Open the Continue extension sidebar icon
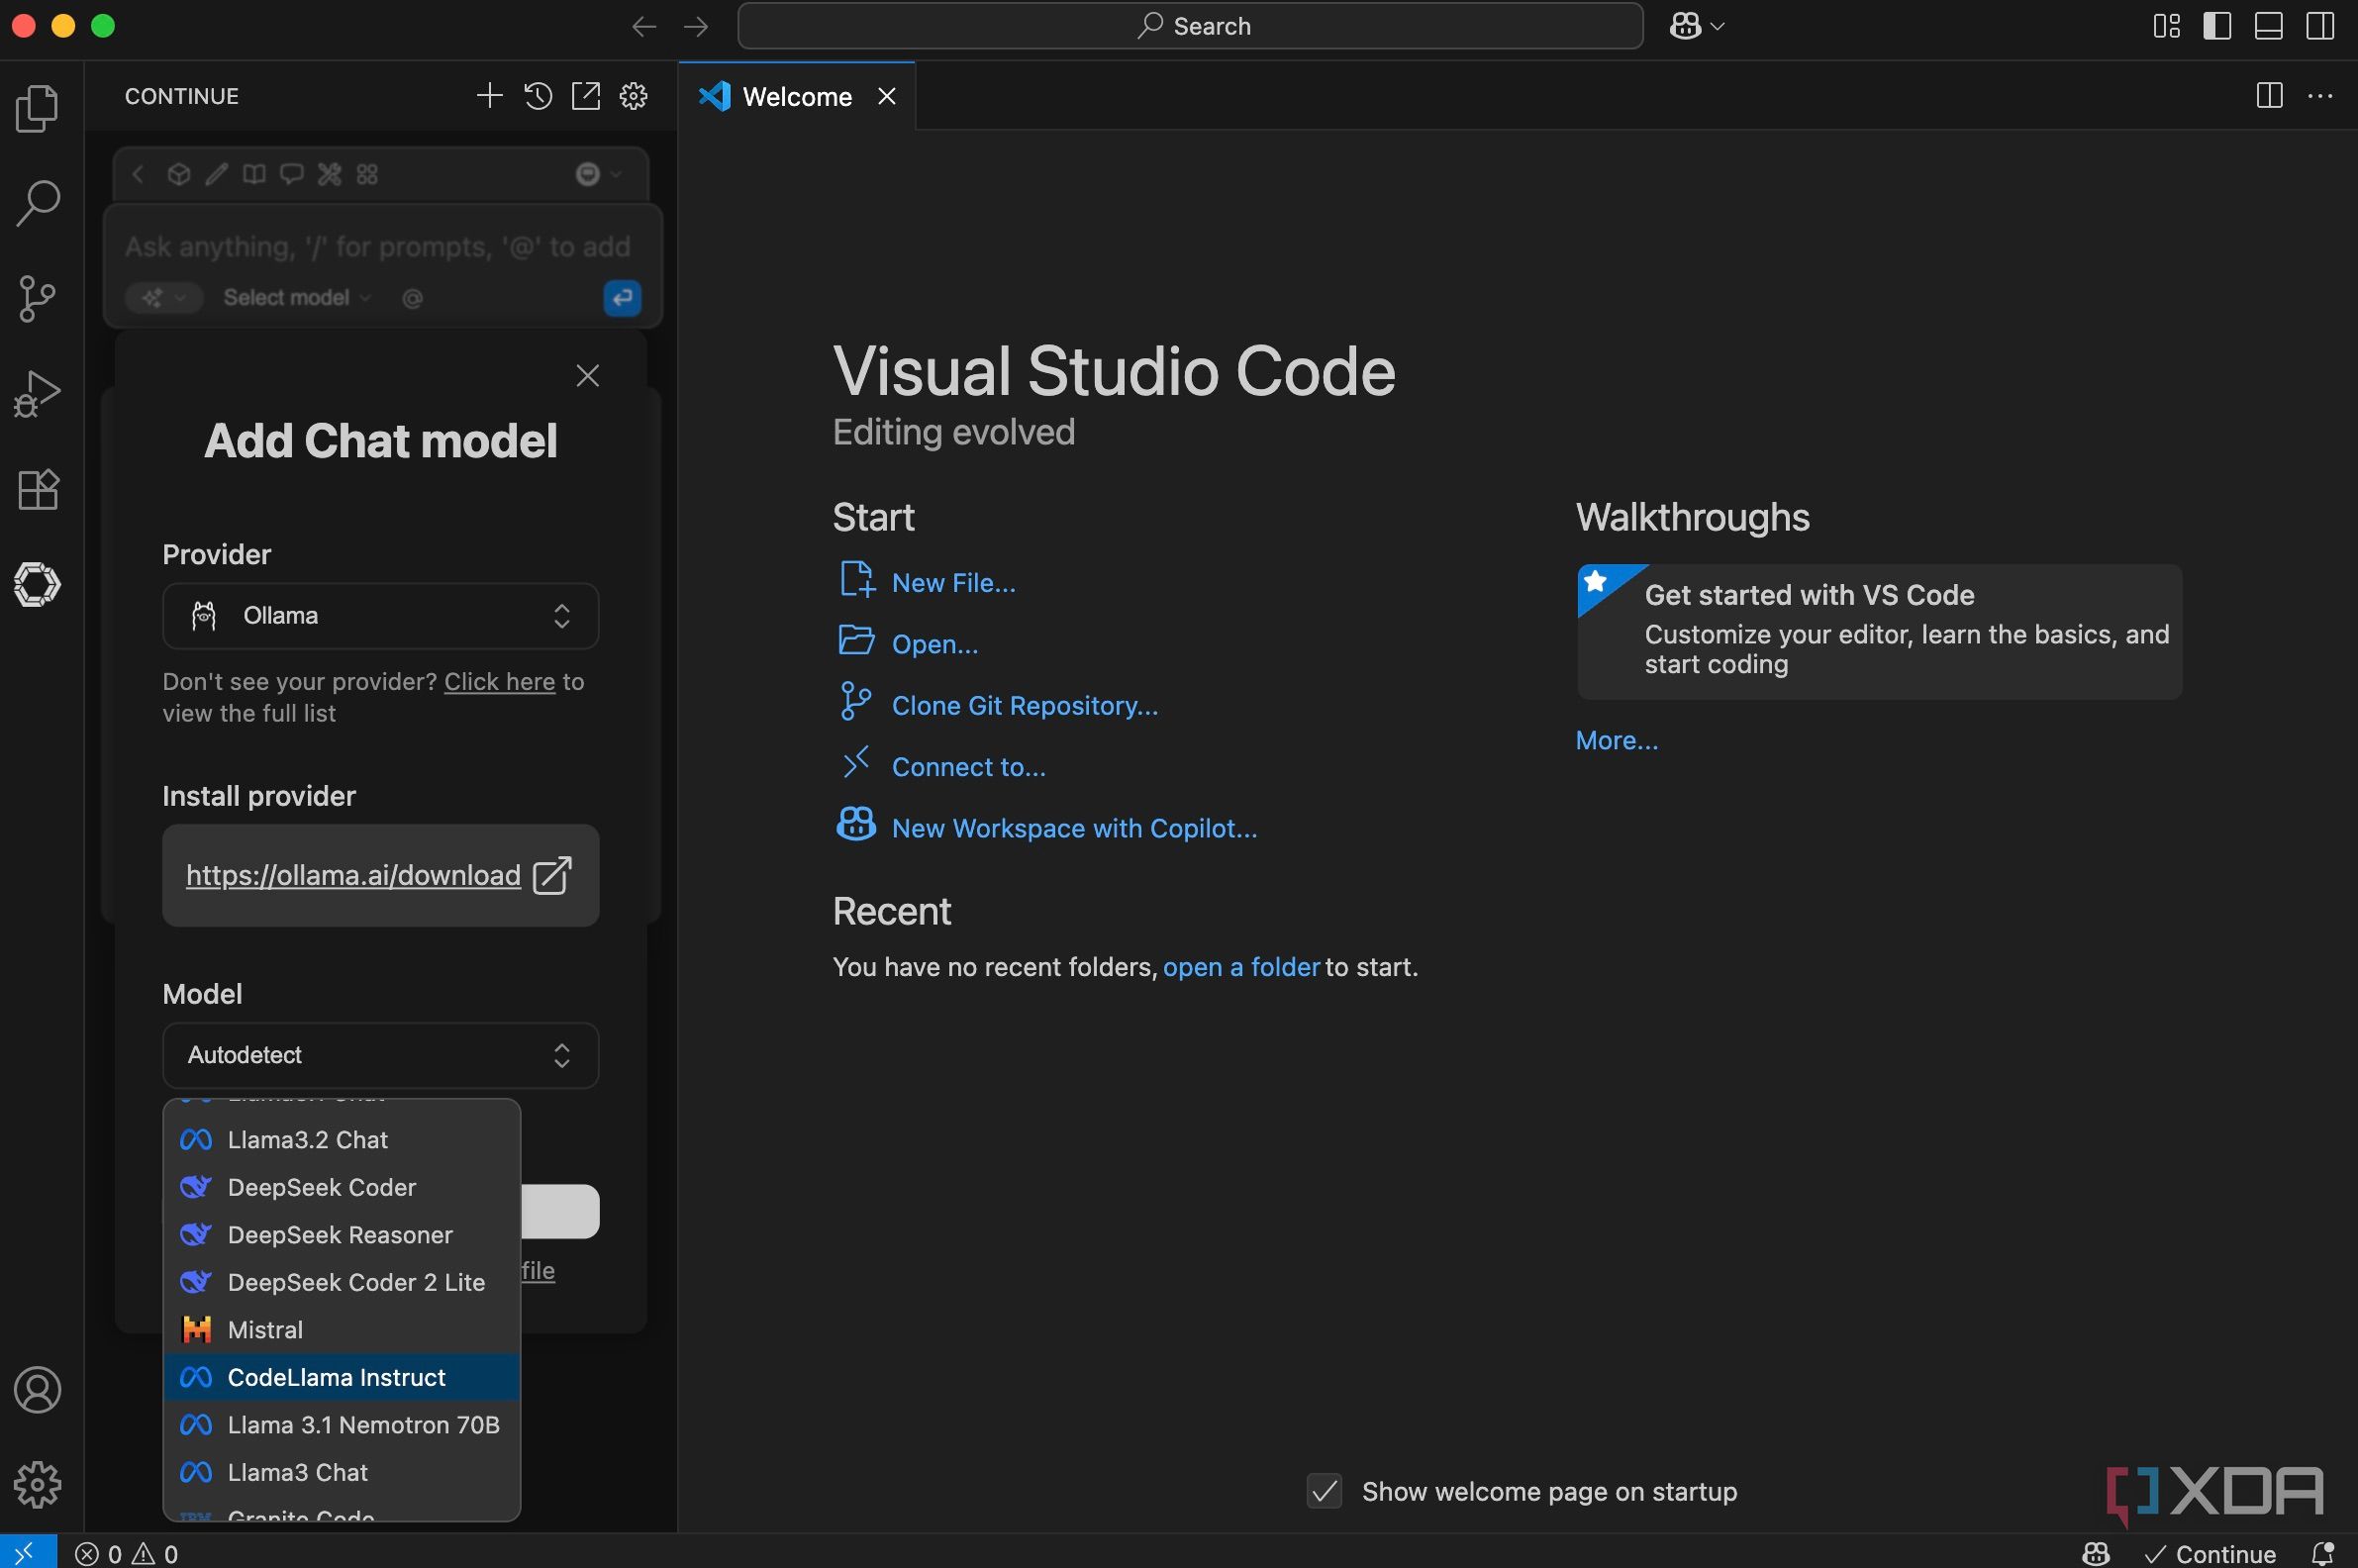Image resolution: width=2358 pixels, height=1568 pixels. [38, 584]
